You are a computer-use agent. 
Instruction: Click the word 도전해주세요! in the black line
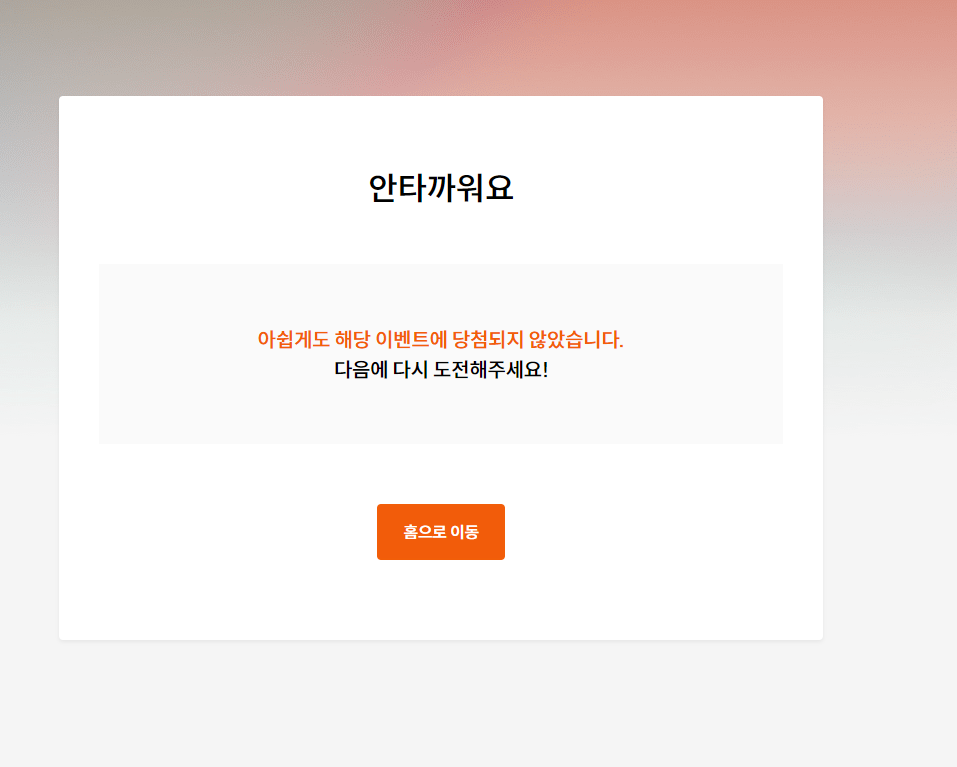[x=491, y=370]
